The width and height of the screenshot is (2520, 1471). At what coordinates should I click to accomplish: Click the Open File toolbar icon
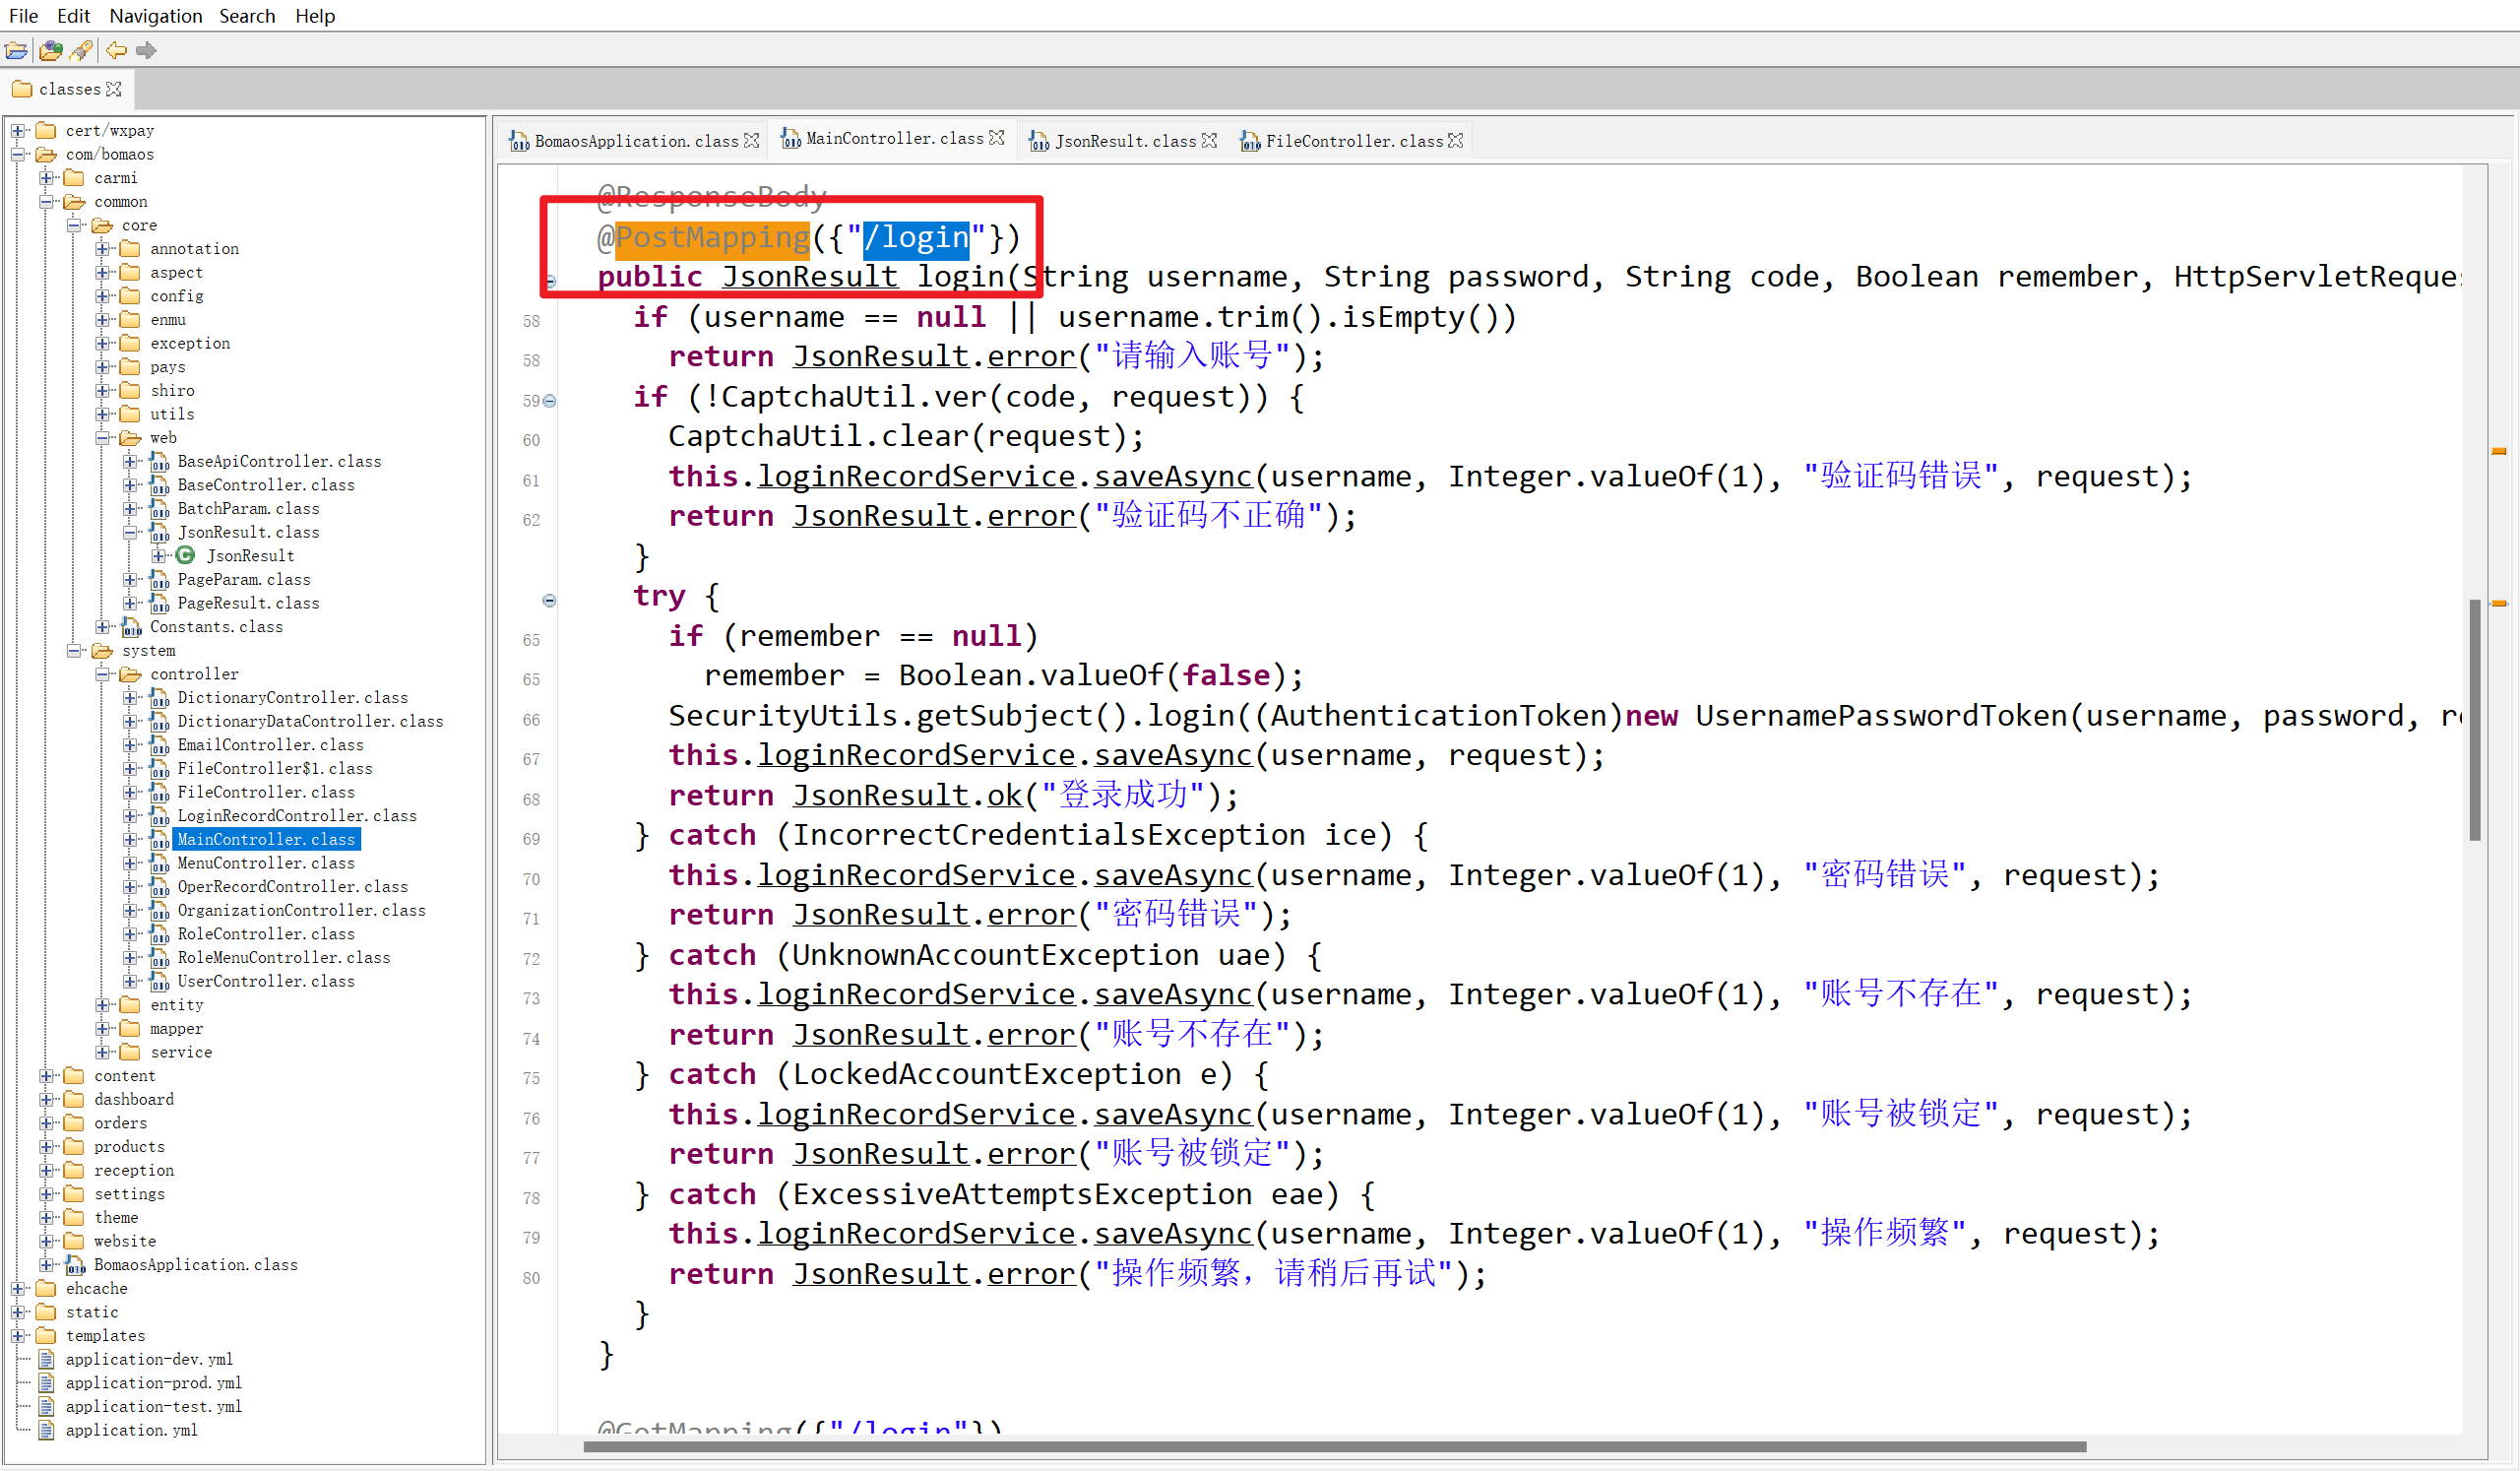[16, 50]
